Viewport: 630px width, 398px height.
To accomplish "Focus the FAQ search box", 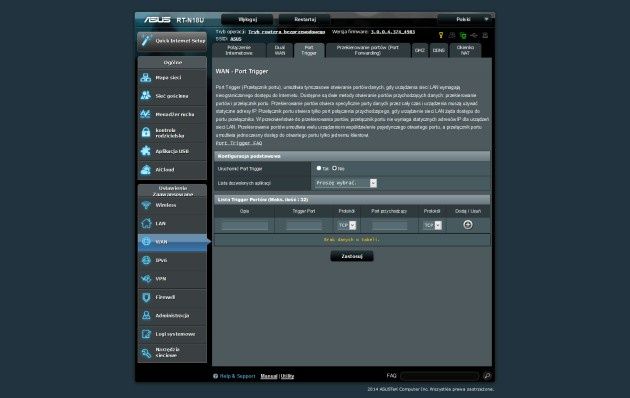I will point(440,376).
